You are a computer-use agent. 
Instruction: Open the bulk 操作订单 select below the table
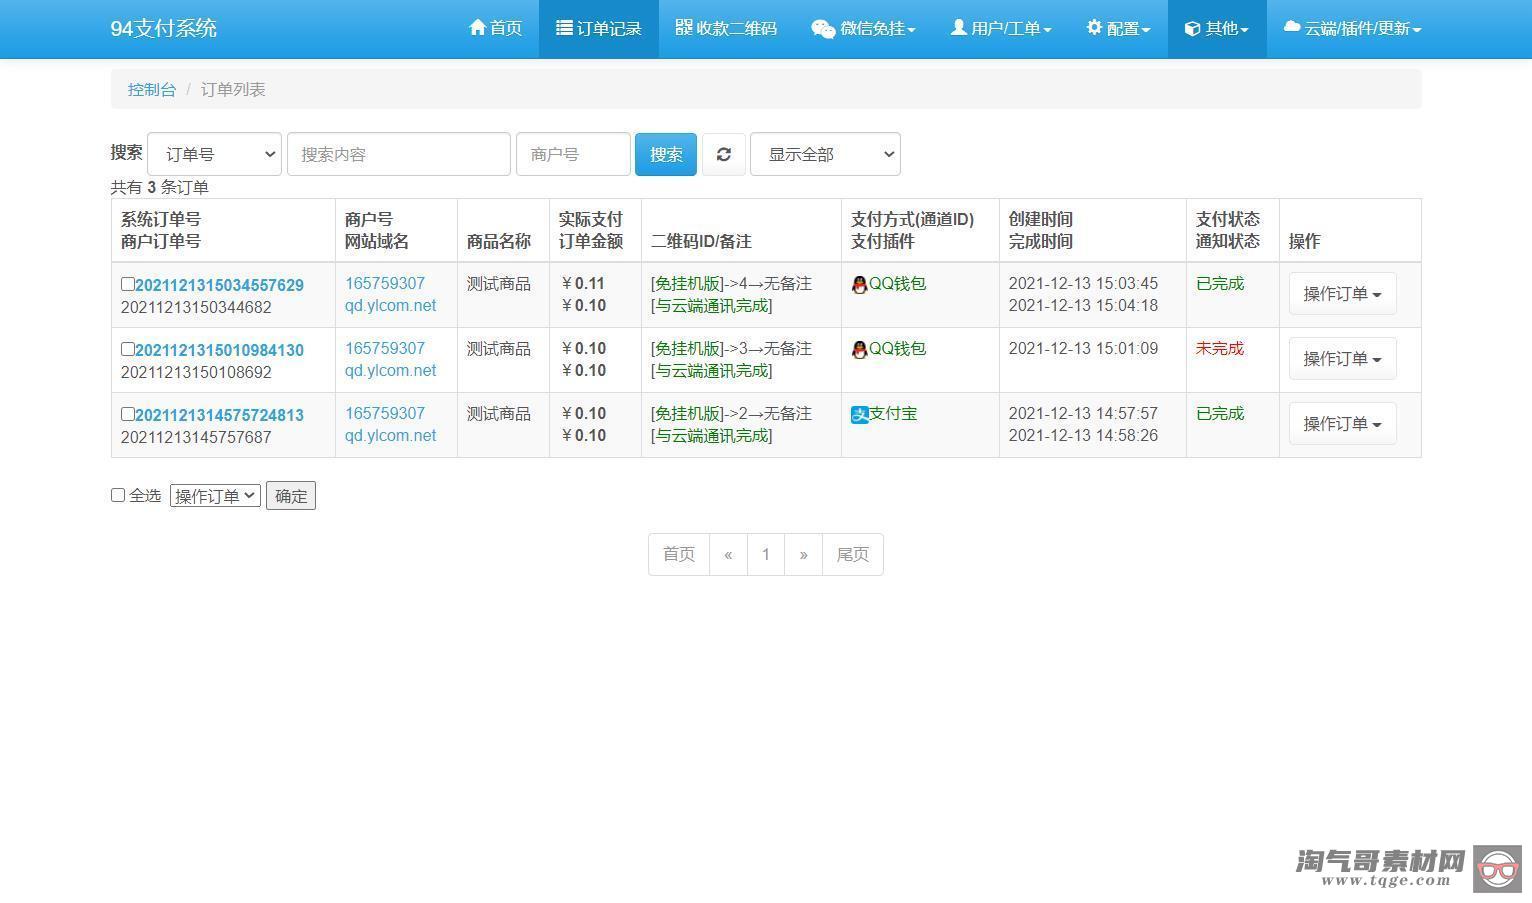pos(215,496)
